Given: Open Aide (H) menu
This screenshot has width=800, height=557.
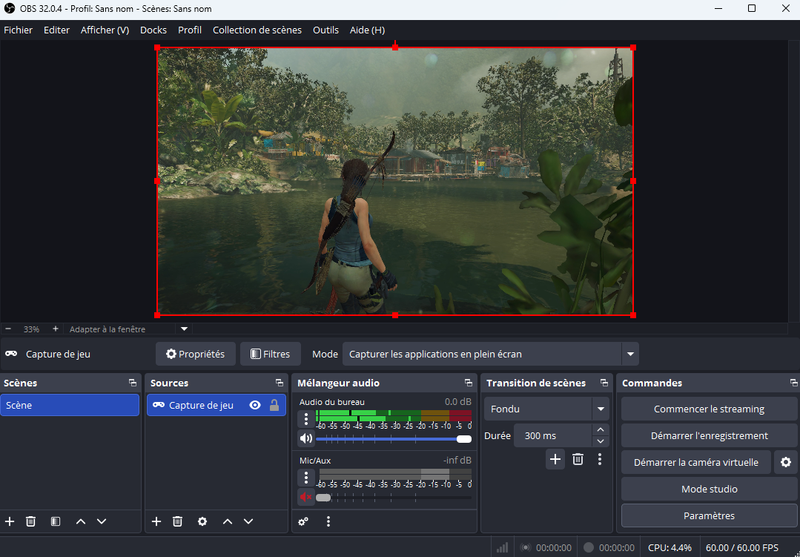Looking at the screenshot, I should click(367, 30).
